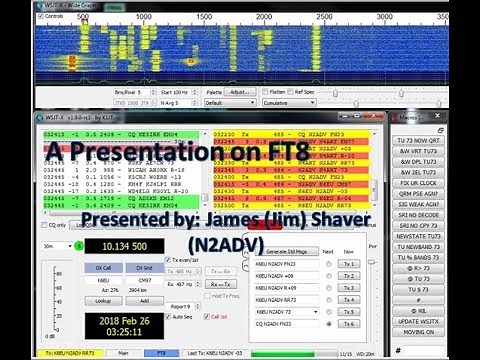Click the Pwr slider handle

pos(372,262)
